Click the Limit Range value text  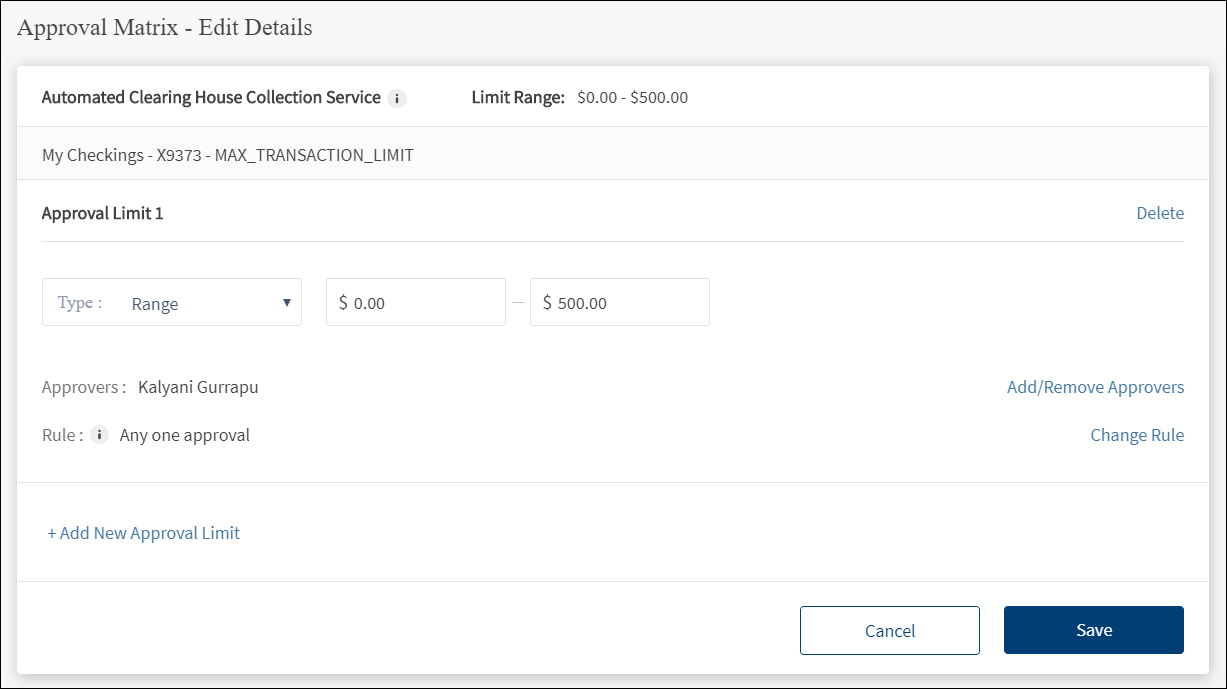click(x=632, y=98)
